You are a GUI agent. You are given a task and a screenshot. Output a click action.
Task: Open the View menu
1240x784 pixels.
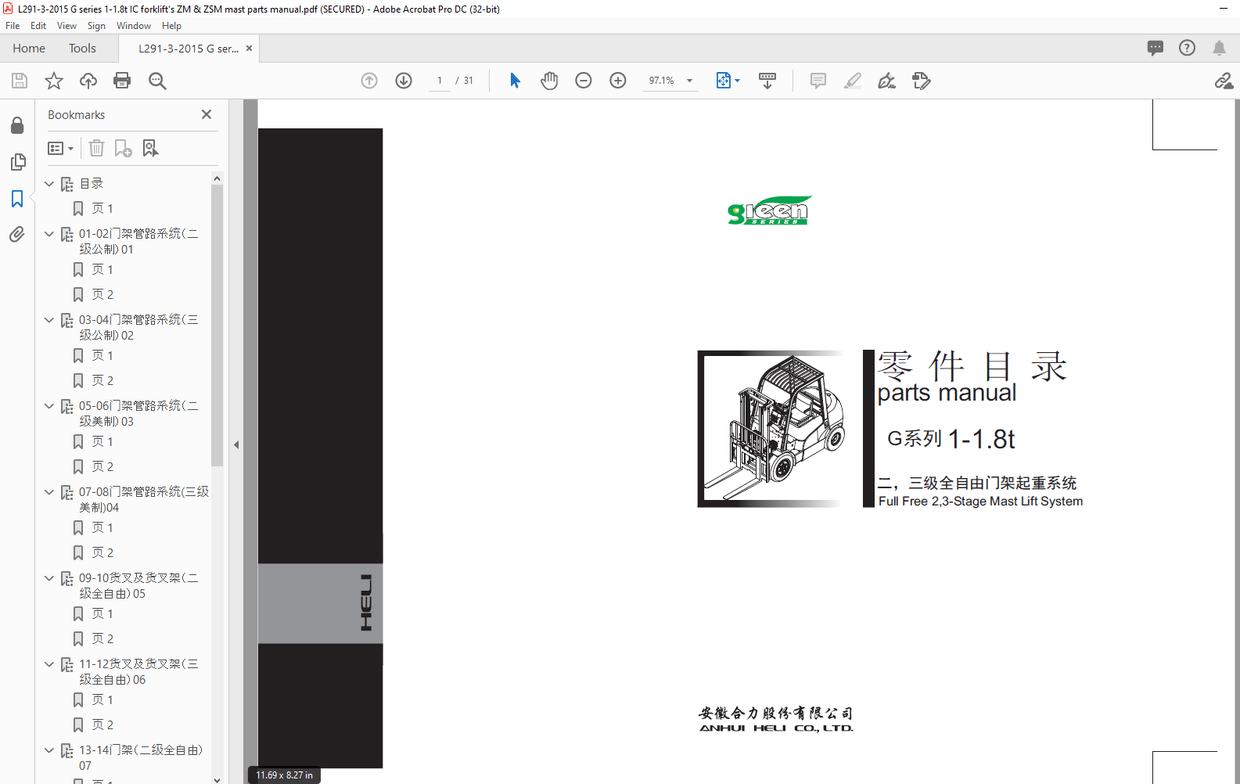(66, 26)
